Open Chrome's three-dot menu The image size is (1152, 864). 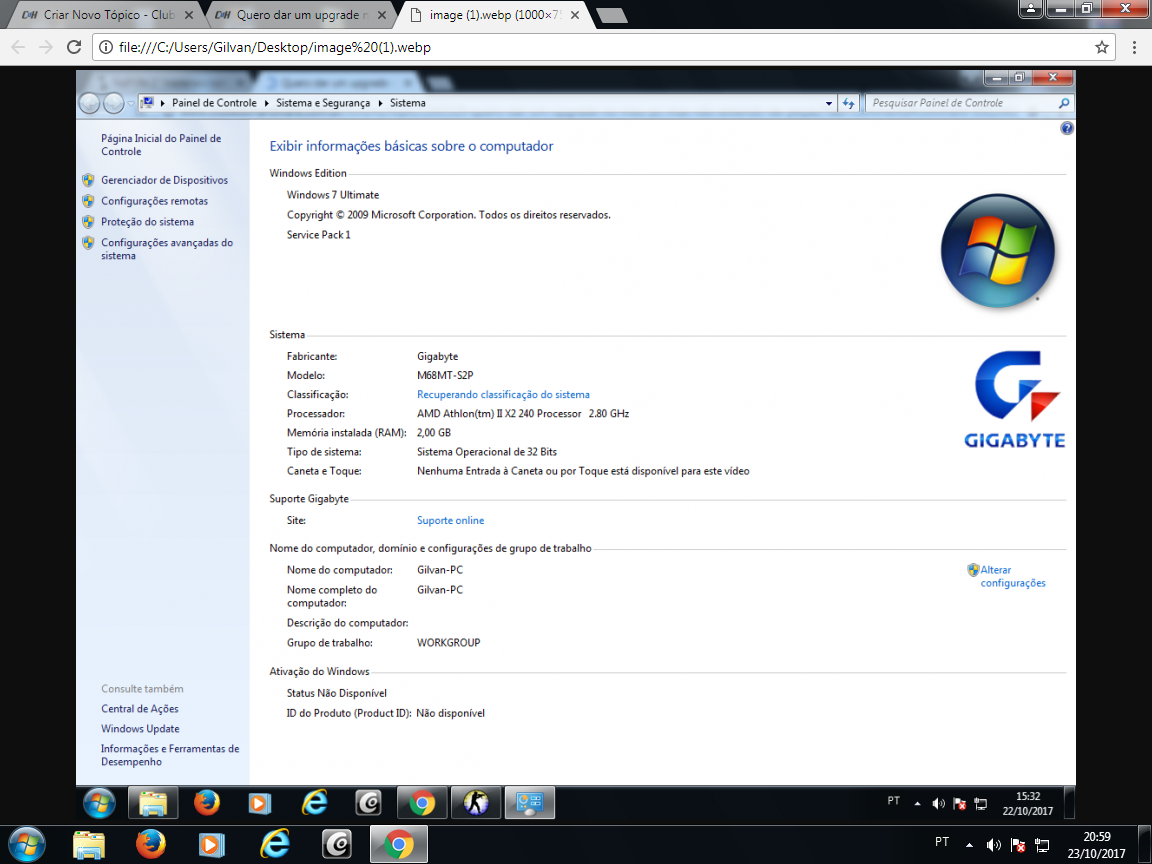point(1134,47)
